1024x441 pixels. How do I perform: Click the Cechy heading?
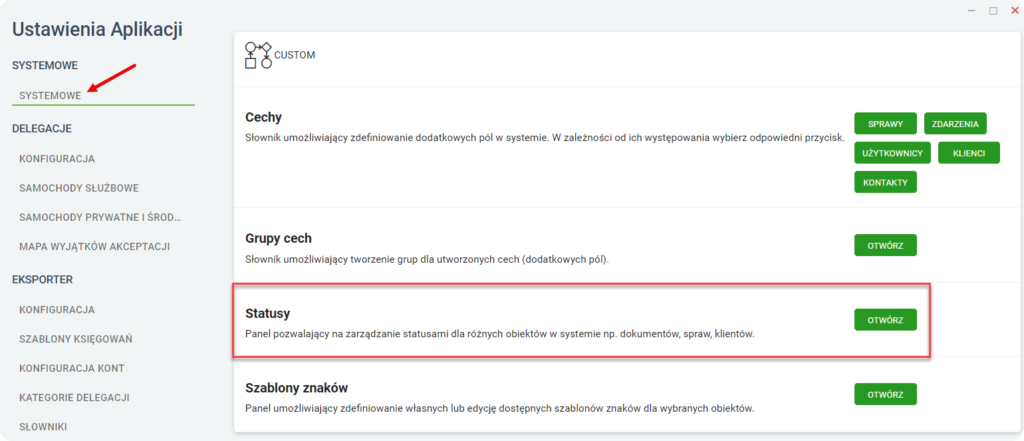[263, 118]
